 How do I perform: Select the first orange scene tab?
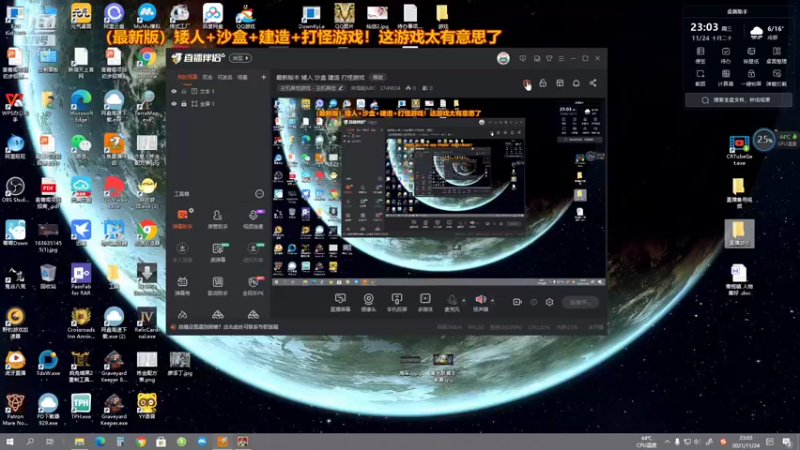coord(187,77)
